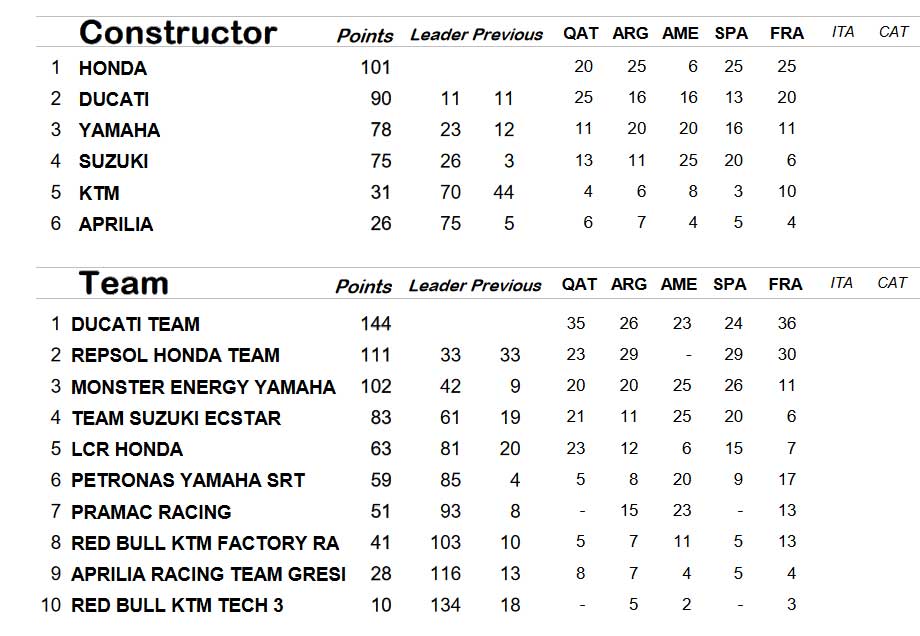
Task: Click HONDA in constructor standings
Action: 113,68
